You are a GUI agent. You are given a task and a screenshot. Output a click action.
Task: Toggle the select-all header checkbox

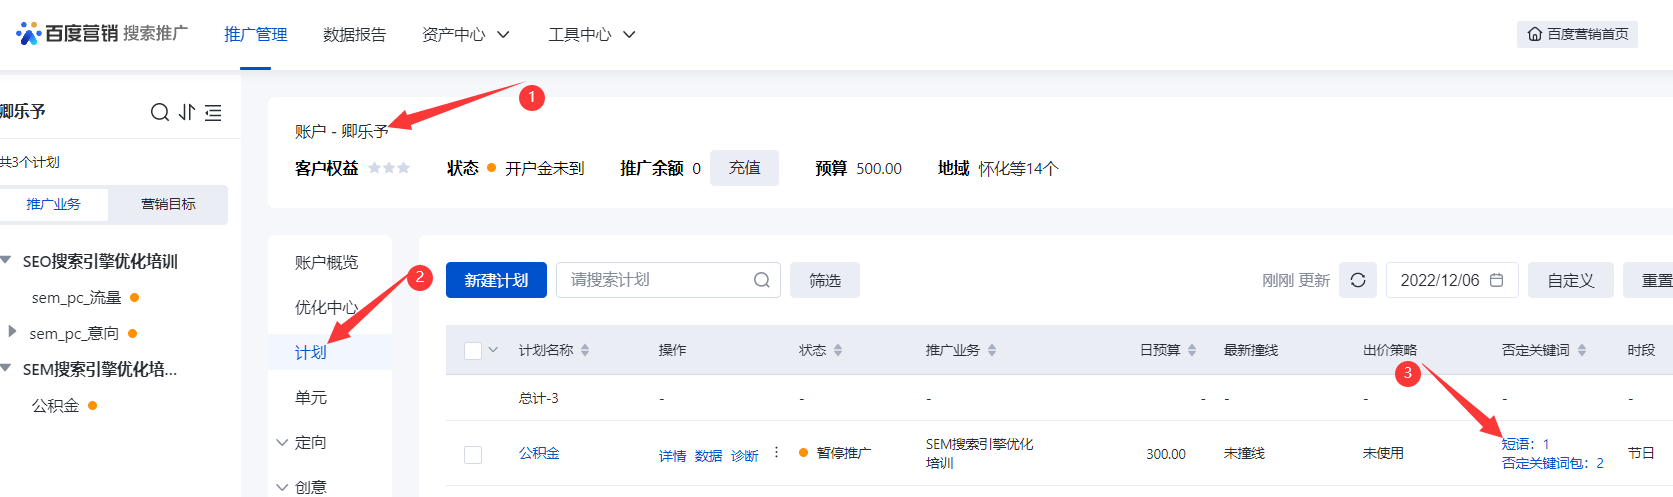point(473,351)
